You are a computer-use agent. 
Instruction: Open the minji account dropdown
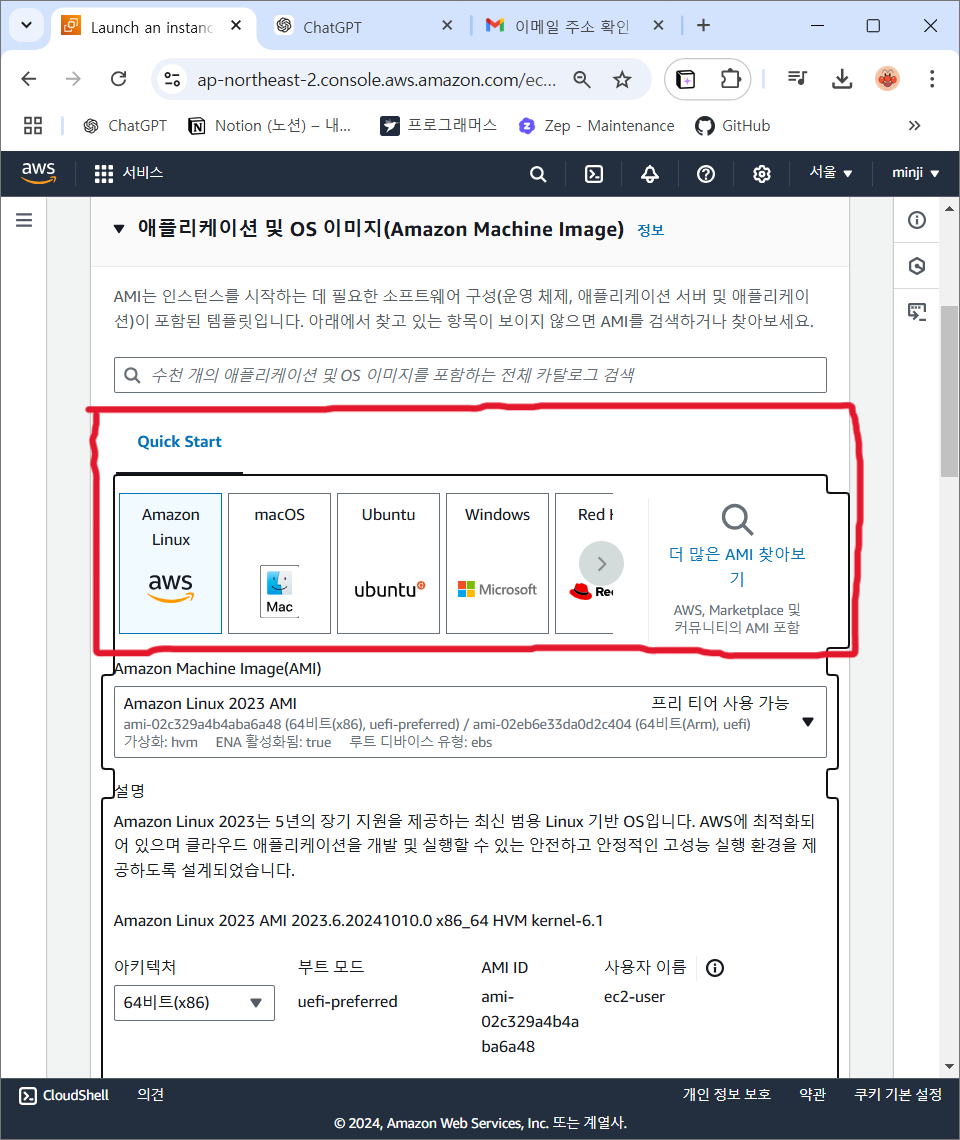click(x=916, y=173)
